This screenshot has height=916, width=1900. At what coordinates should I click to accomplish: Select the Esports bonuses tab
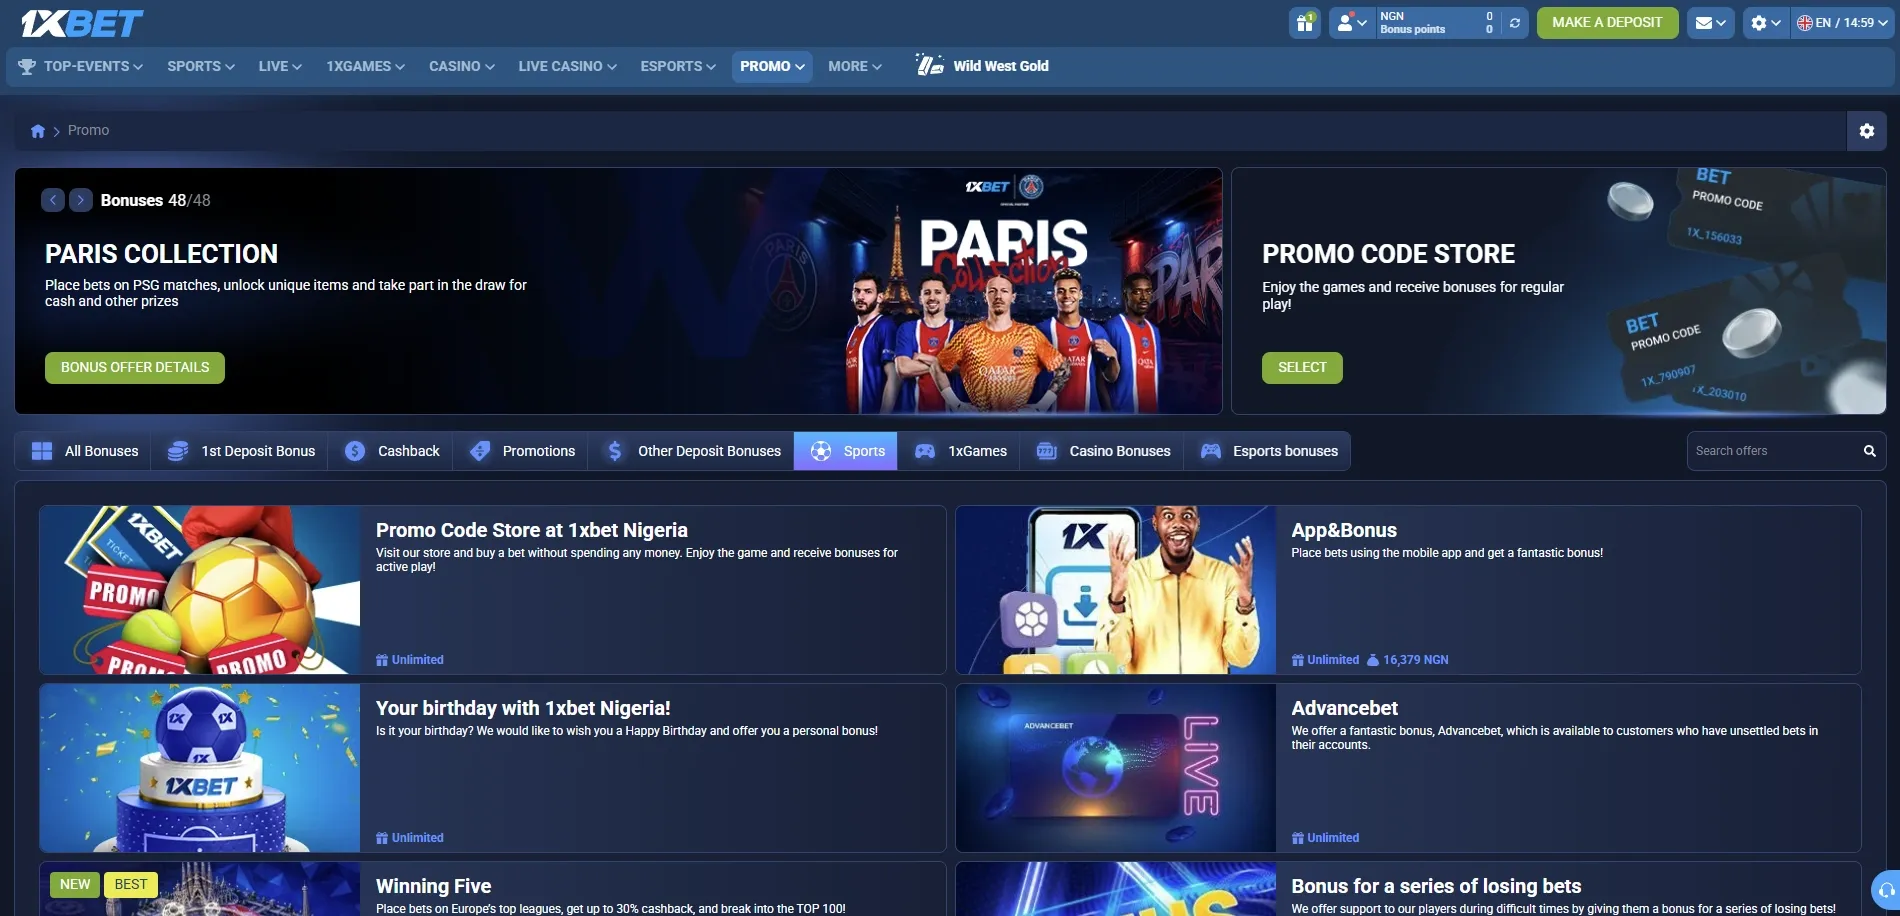pyautogui.click(x=1268, y=451)
